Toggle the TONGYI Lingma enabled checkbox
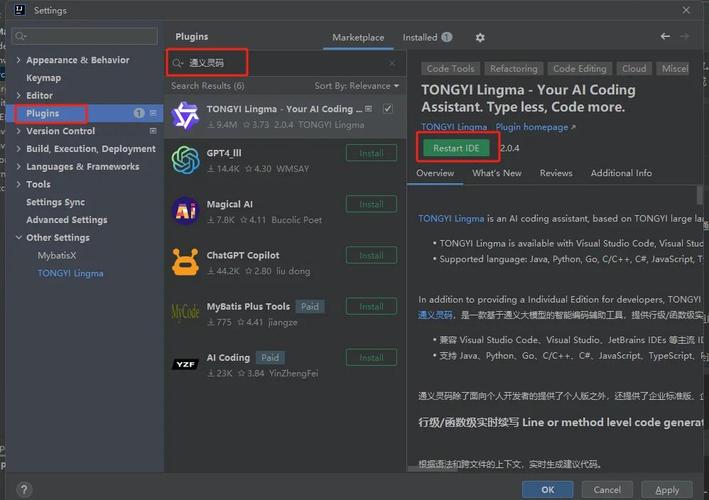Viewport: 709px width, 500px height. [388, 109]
